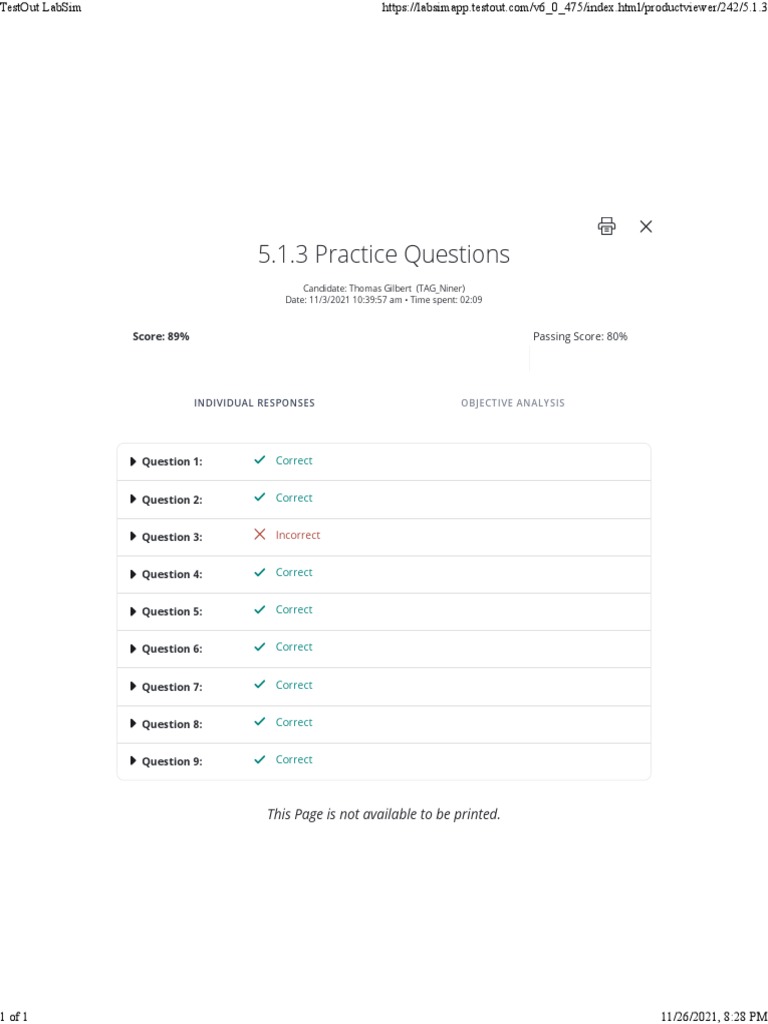768x1024 pixels.
Task: Switch to the Objective Analysis tab
Action: [x=512, y=403]
